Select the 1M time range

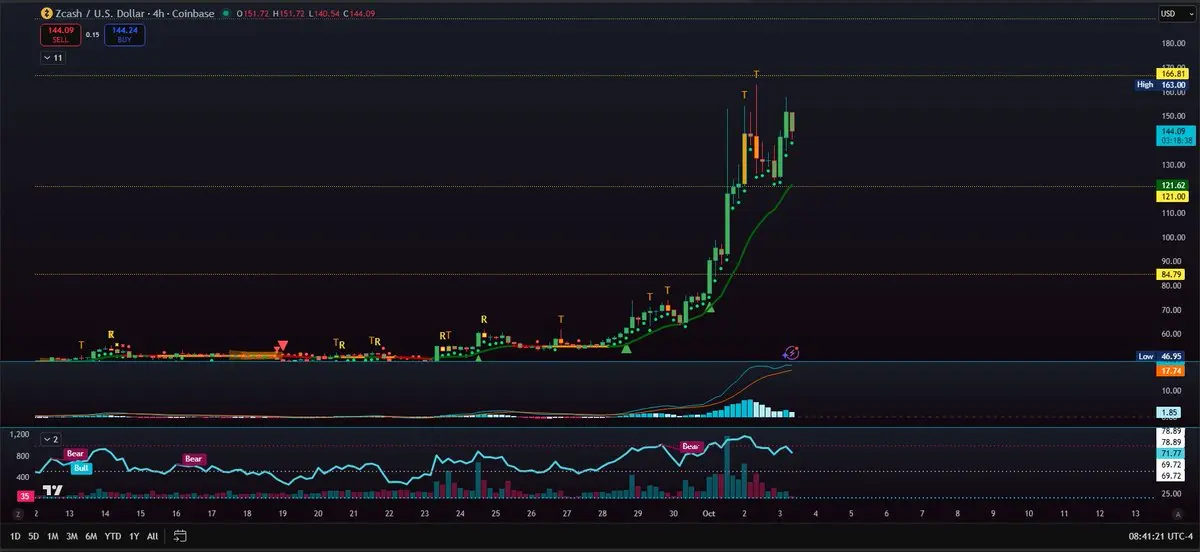pos(53,537)
